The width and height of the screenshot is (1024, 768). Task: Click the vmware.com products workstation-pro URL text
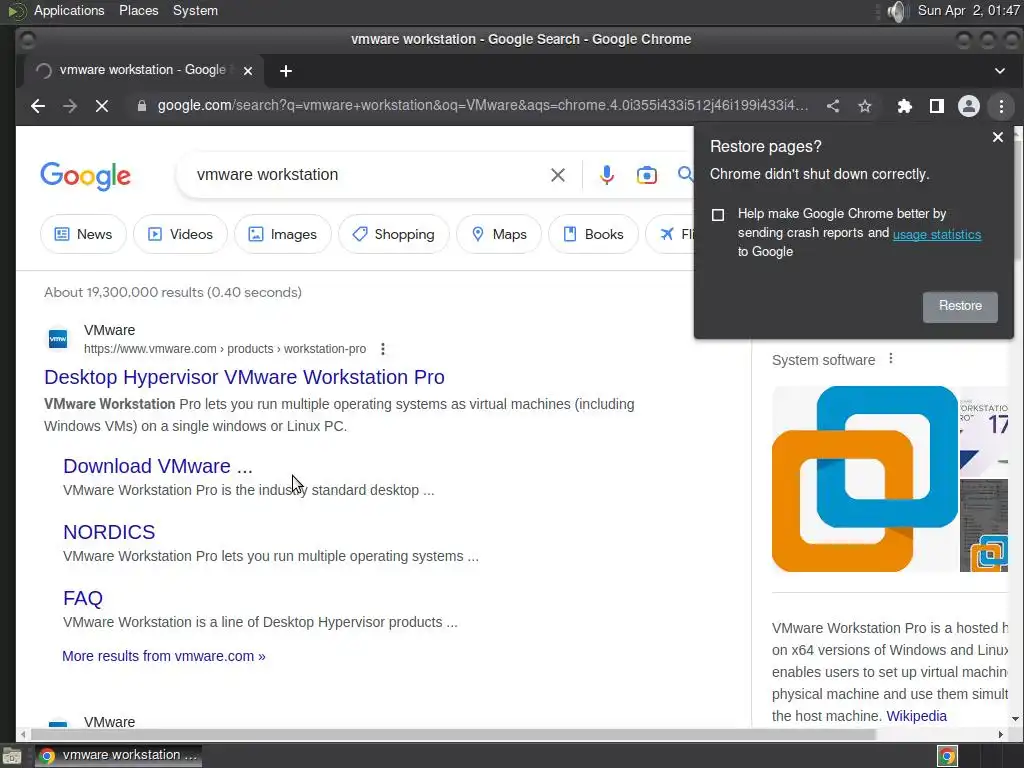coord(225,349)
